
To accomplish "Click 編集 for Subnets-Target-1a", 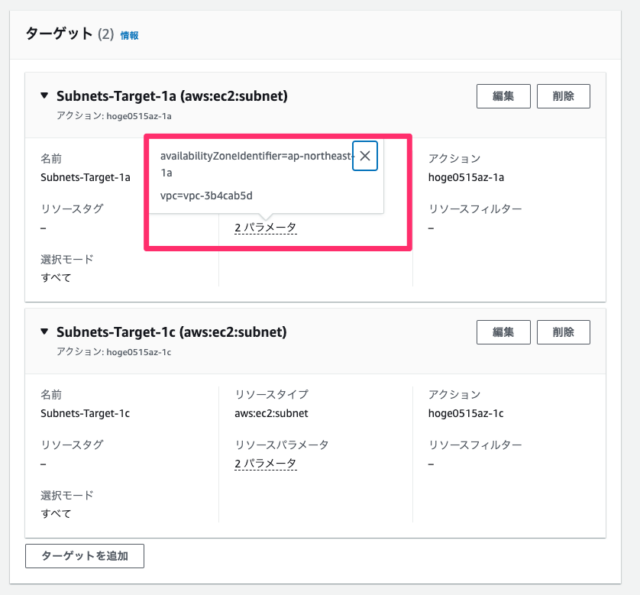I will 503,96.
